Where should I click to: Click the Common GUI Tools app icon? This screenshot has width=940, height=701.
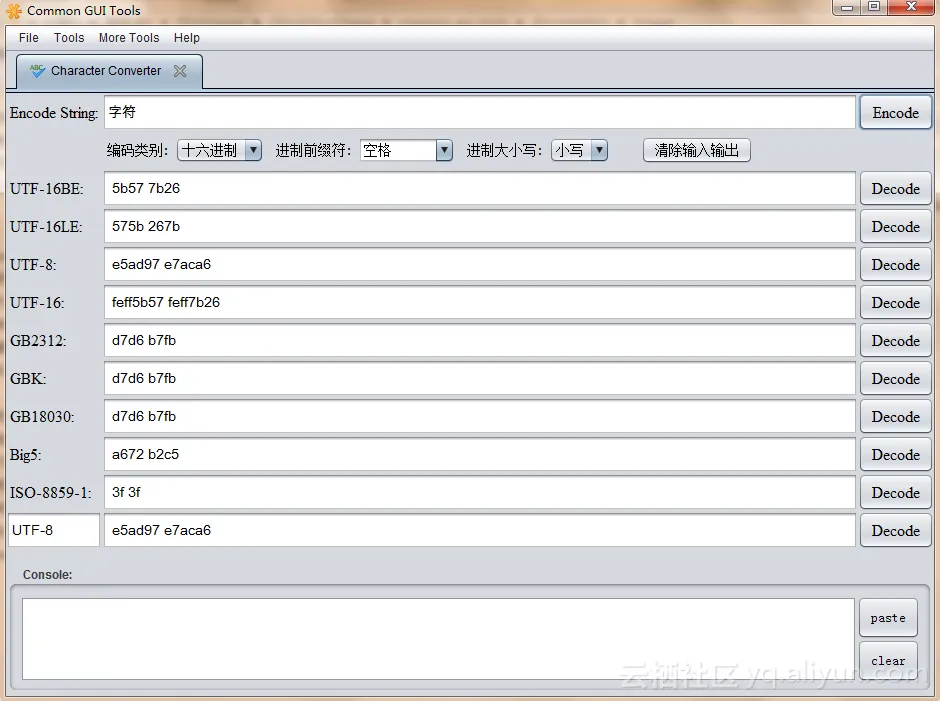(x=13, y=11)
